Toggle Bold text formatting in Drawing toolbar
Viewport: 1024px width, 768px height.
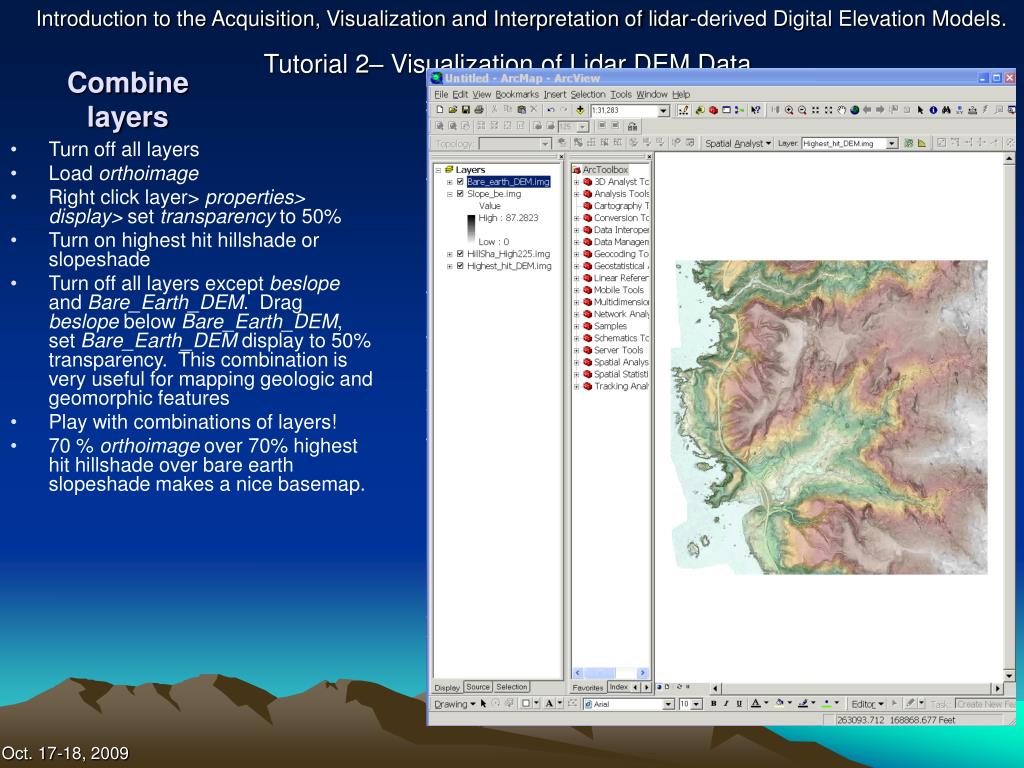[x=713, y=703]
